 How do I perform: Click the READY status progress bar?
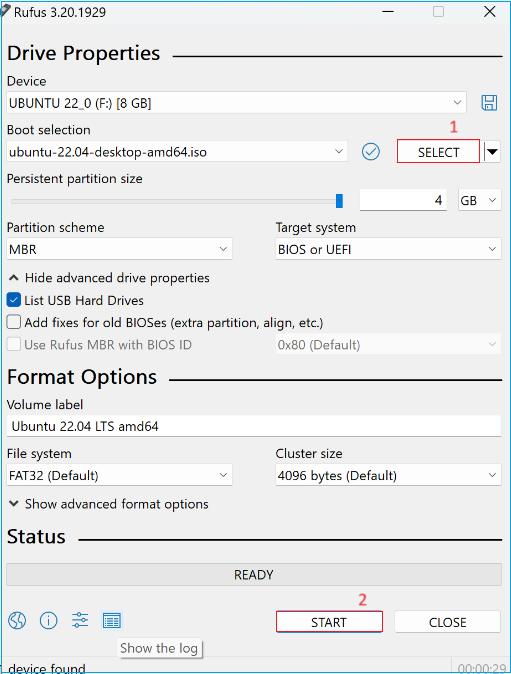tap(254, 575)
